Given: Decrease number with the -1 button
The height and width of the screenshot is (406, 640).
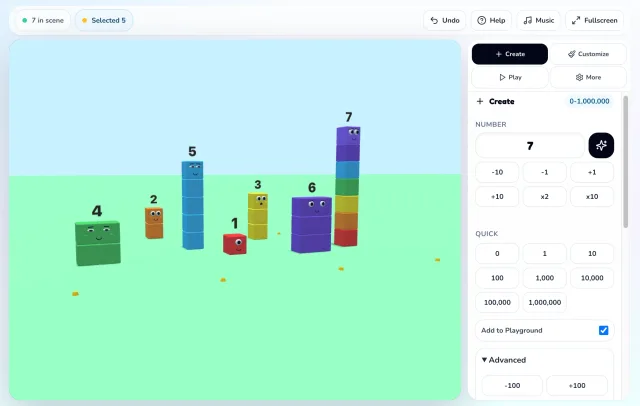Looking at the screenshot, I should [x=544, y=172].
